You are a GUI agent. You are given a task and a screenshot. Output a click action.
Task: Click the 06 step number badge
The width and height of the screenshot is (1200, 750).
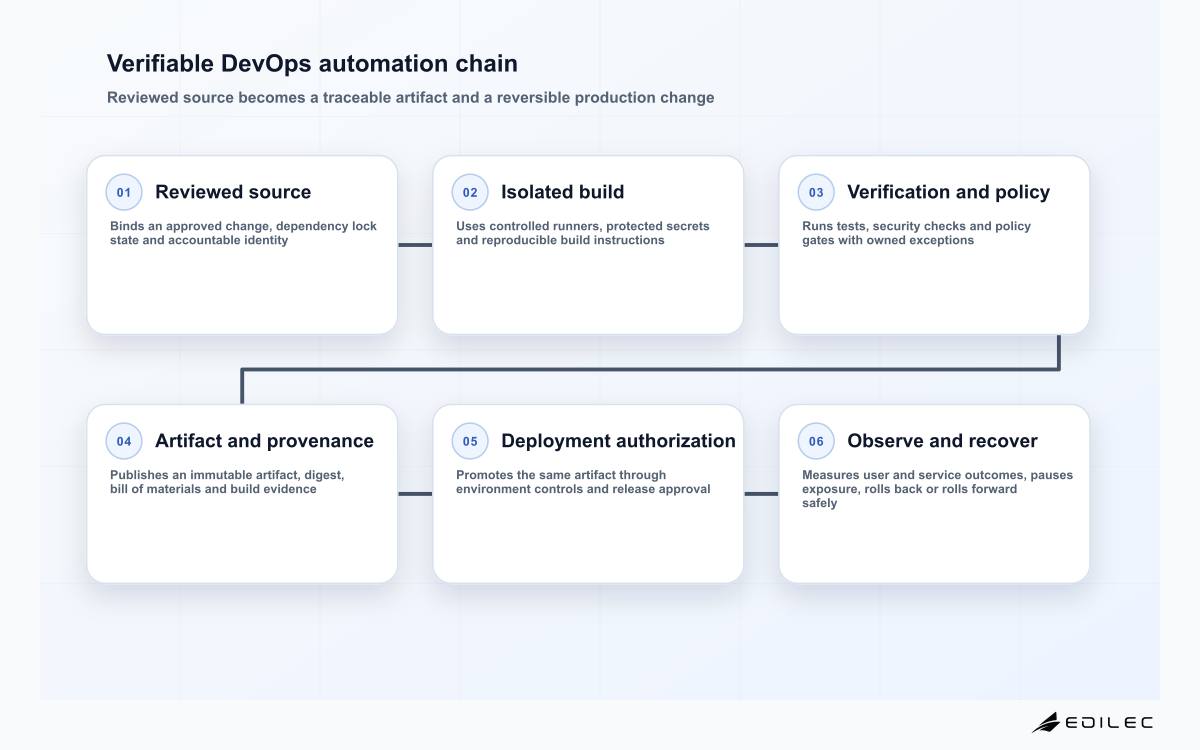point(816,441)
